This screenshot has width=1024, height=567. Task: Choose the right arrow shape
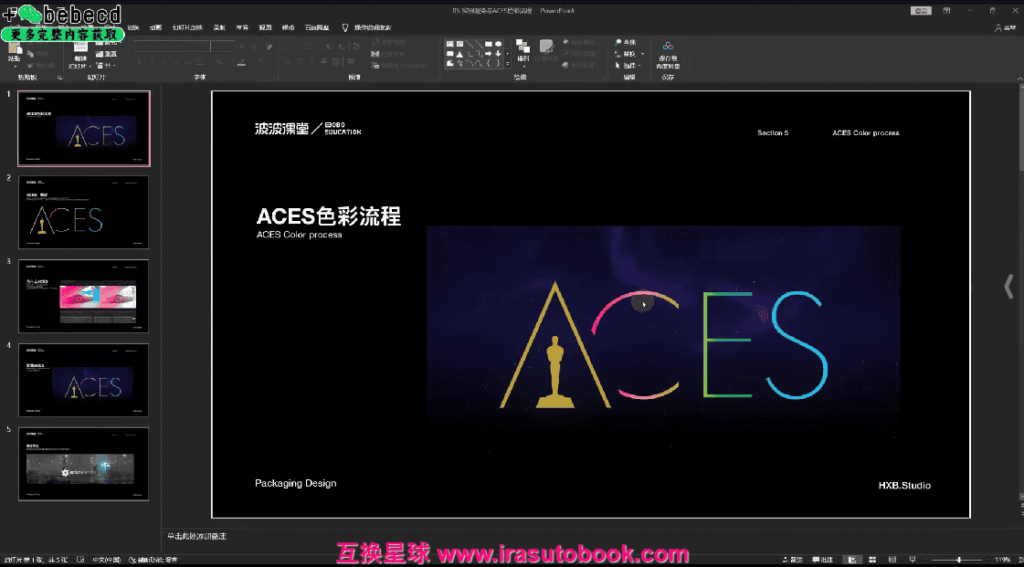click(x=488, y=54)
